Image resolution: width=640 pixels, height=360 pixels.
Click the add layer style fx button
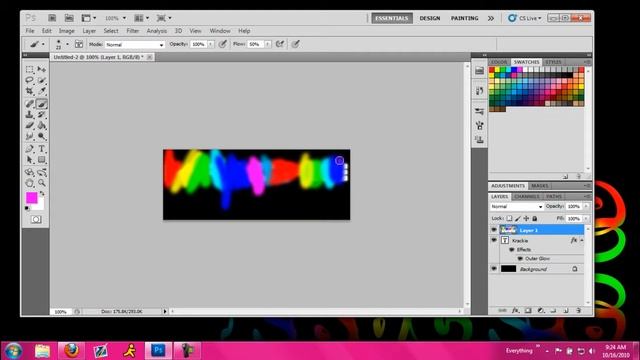[x=516, y=311]
